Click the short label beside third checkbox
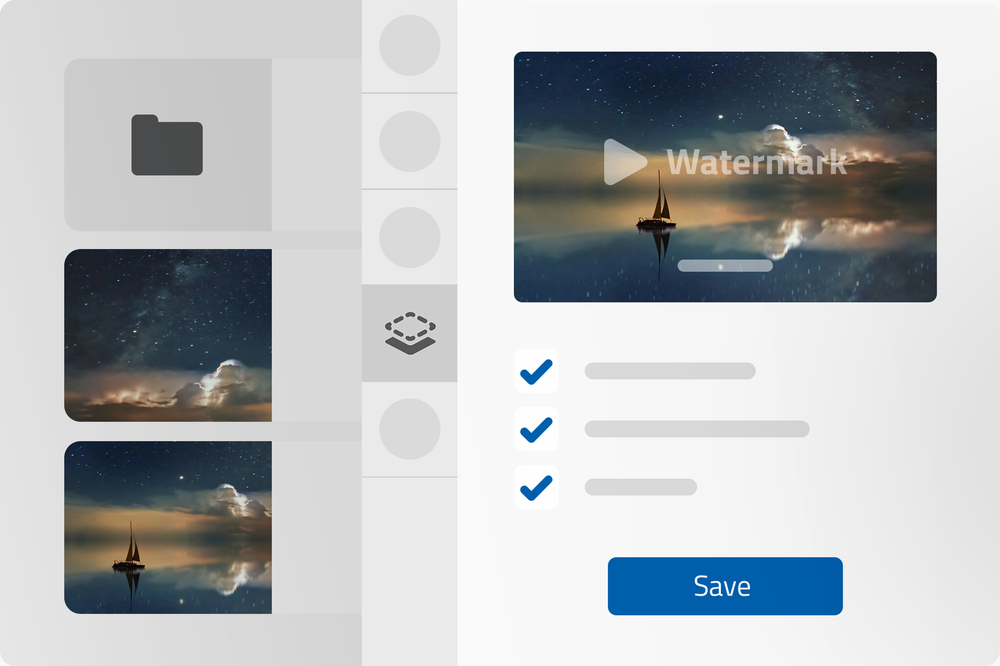The height and width of the screenshot is (666, 1000). (641, 487)
